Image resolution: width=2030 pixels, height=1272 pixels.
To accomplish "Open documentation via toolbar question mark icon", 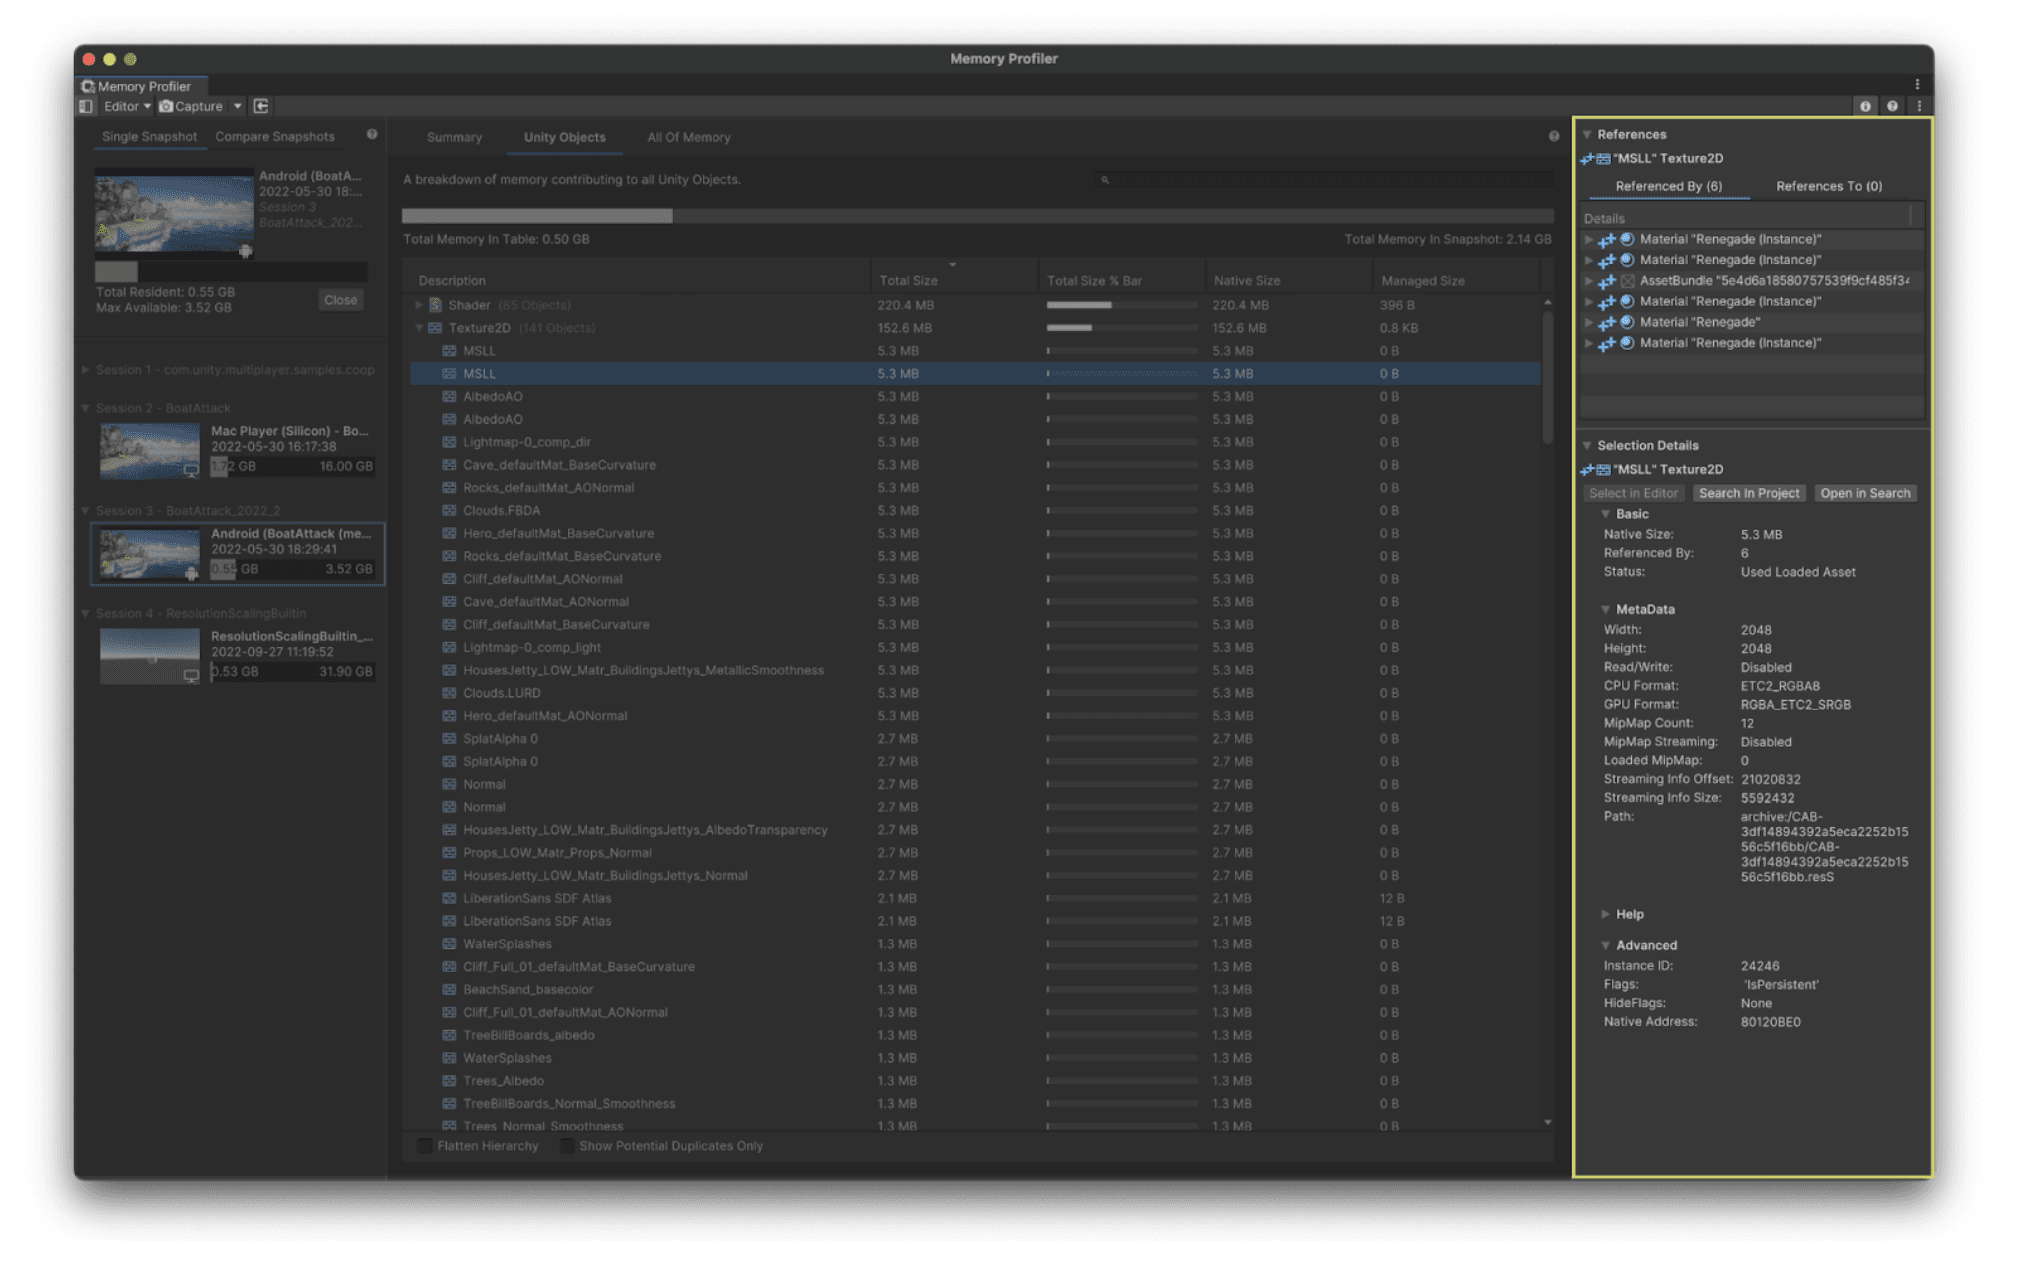I will coord(1892,106).
